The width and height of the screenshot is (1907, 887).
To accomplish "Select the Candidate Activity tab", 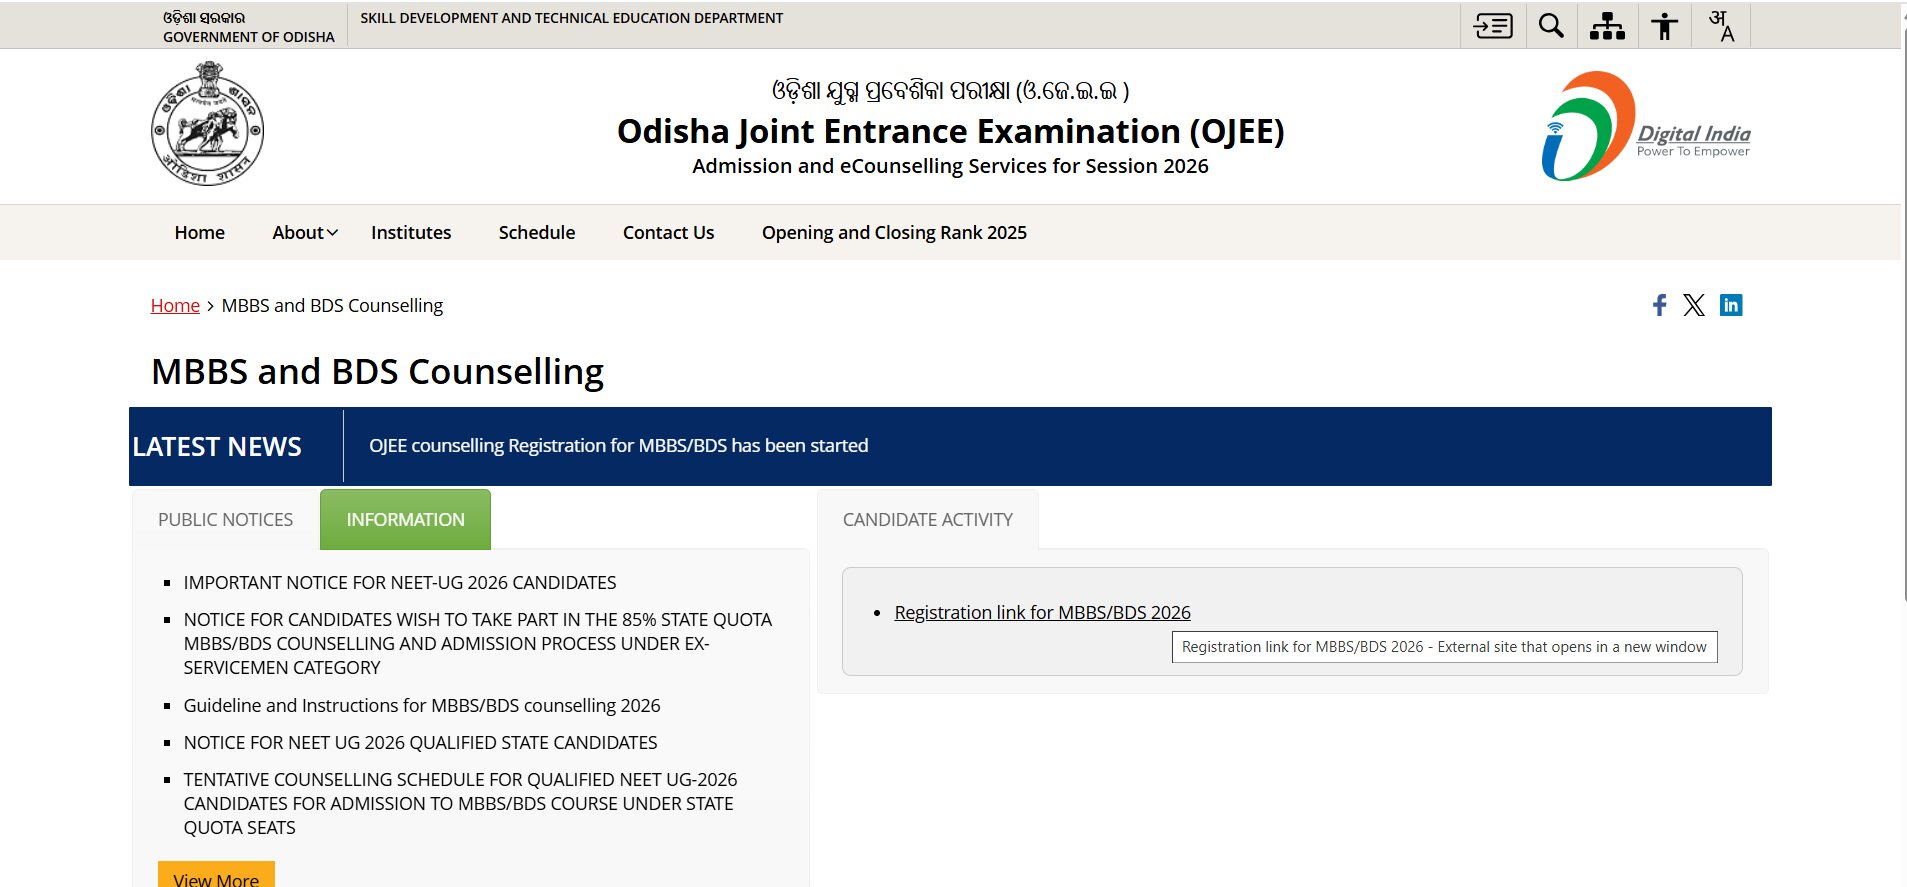I will 928,520.
